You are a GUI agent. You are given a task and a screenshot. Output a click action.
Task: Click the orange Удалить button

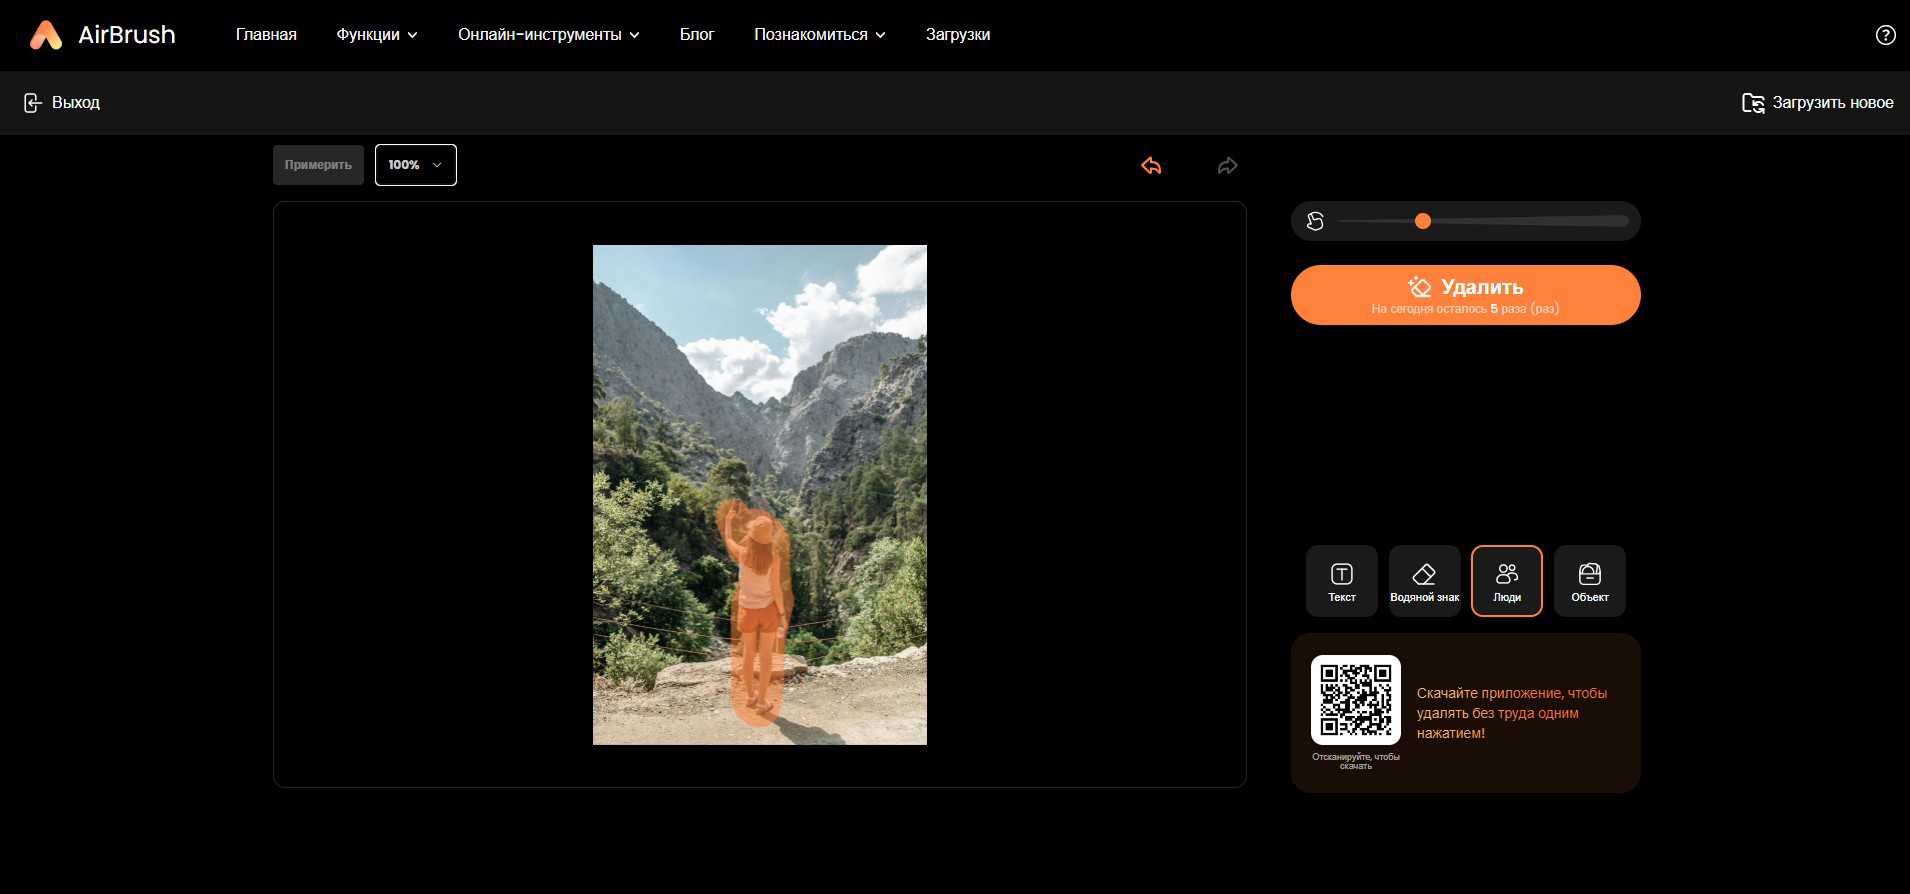(x=1466, y=295)
